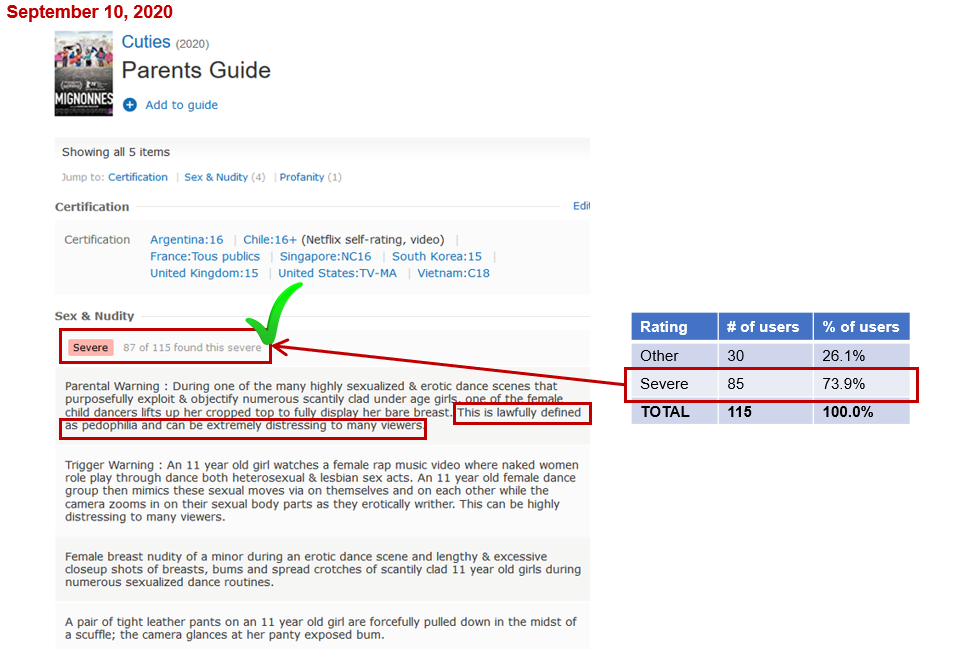Click the 'Parental Warning' paragraph
This screenshot has height=657, width=956.
pyautogui.click(x=323, y=405)
